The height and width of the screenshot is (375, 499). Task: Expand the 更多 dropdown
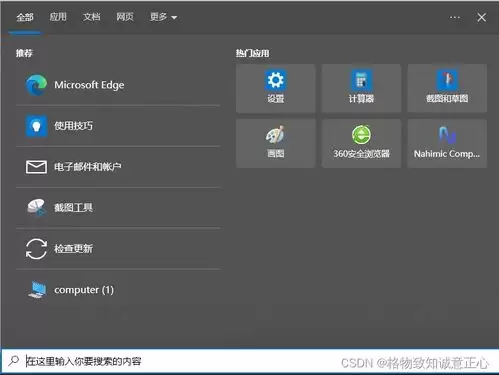163,17
